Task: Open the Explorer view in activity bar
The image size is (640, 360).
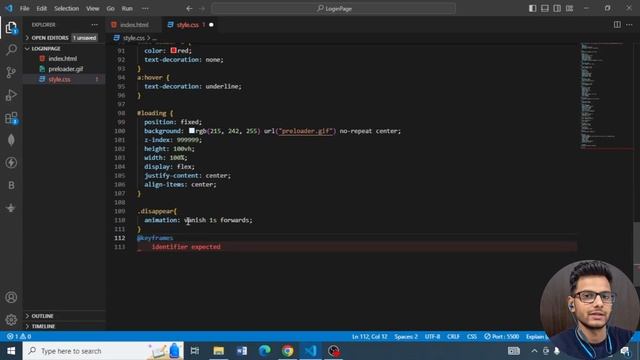Action: (x=11, y=27)
